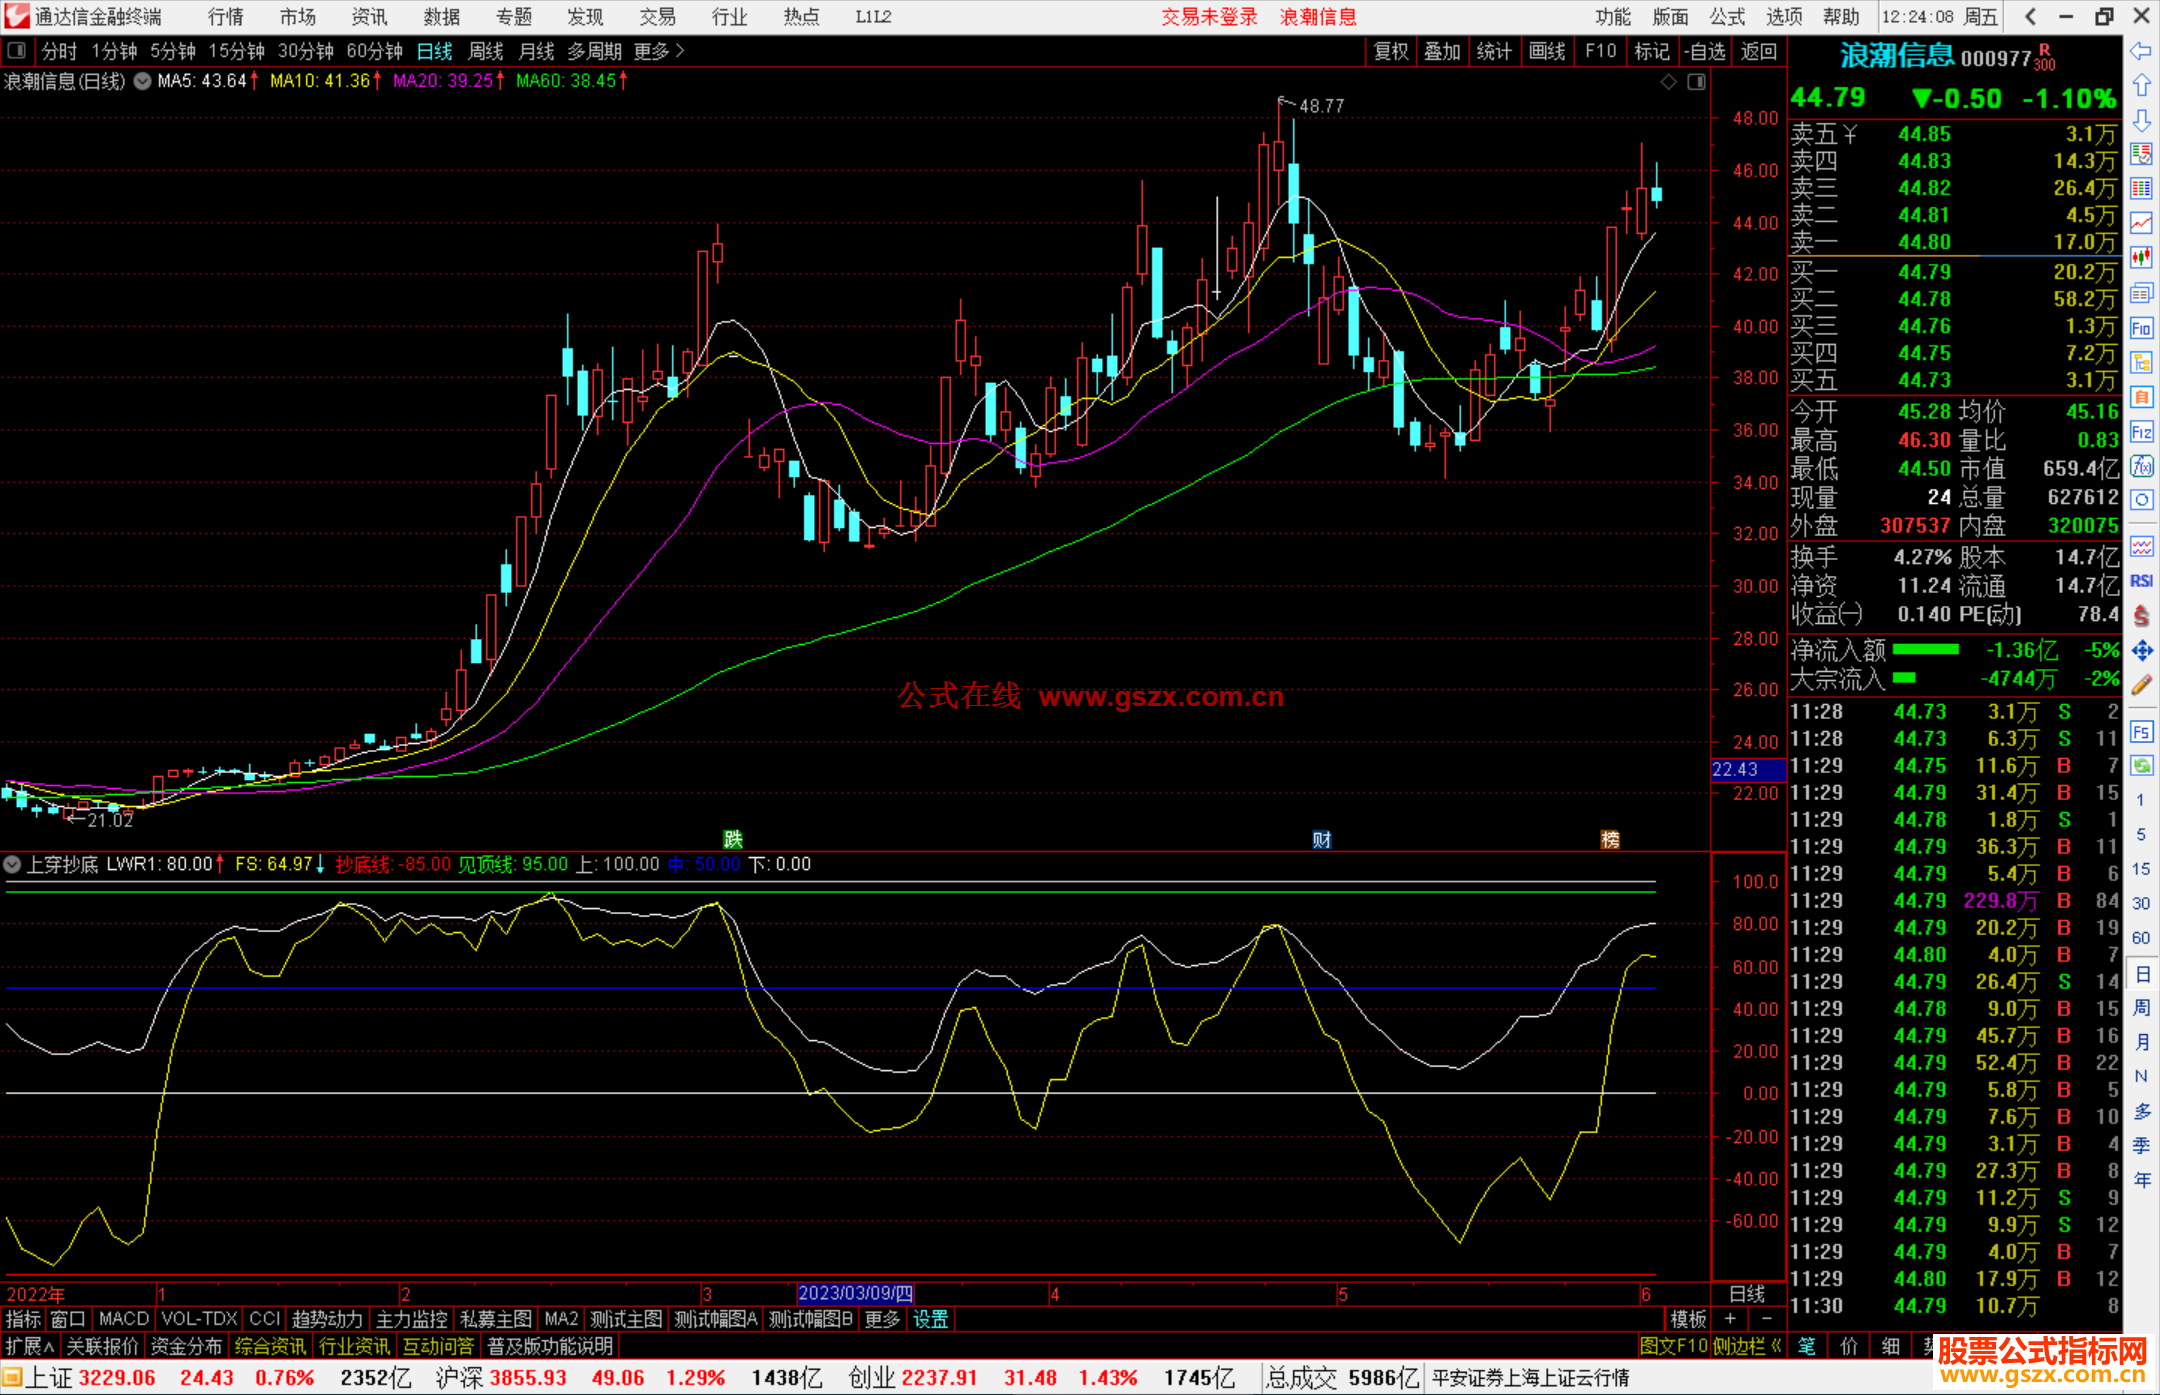Open the main chart indicator dropdown circle

coord(143,81)
